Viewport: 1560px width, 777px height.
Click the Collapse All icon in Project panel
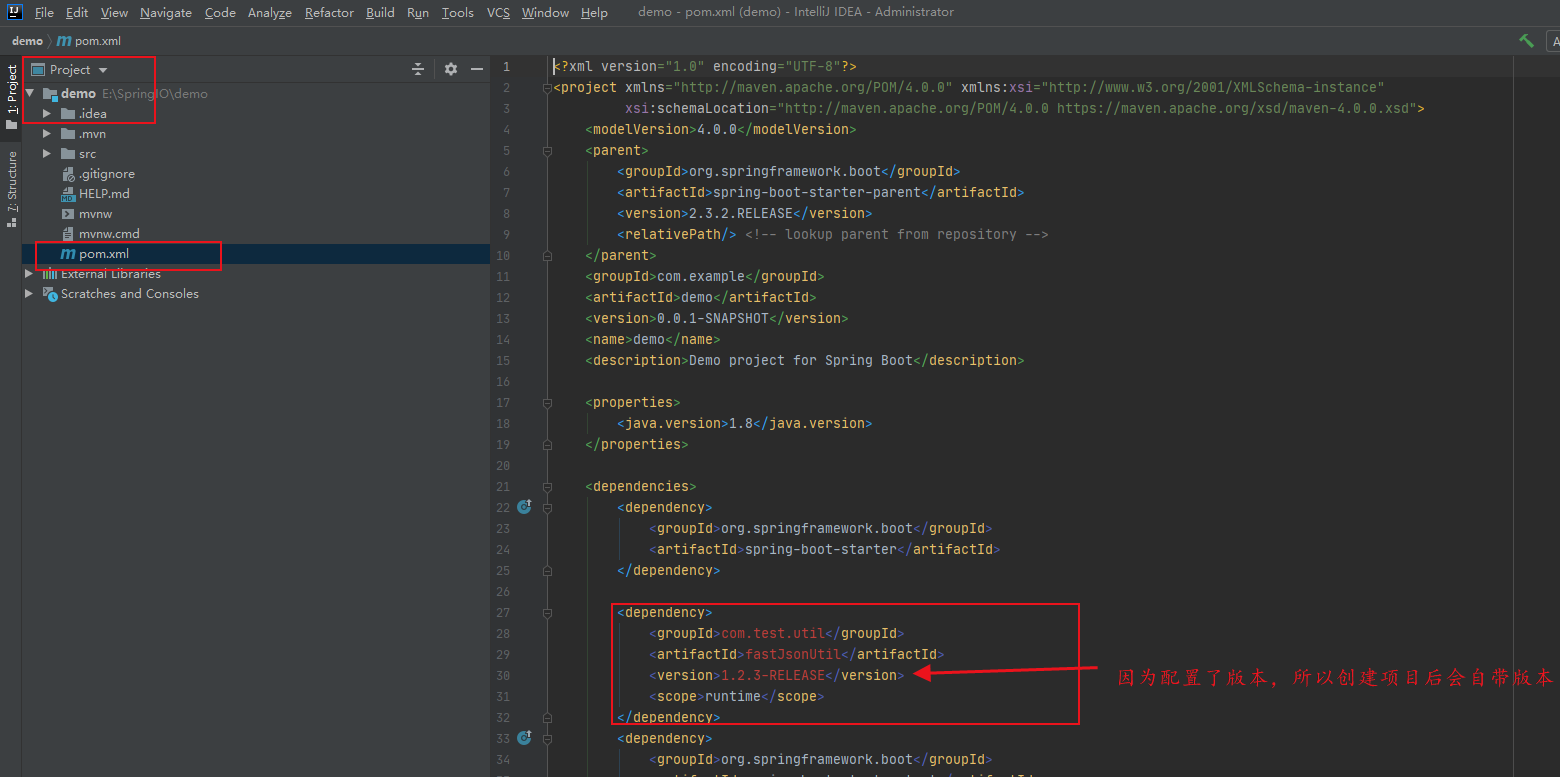click(418, 69)
